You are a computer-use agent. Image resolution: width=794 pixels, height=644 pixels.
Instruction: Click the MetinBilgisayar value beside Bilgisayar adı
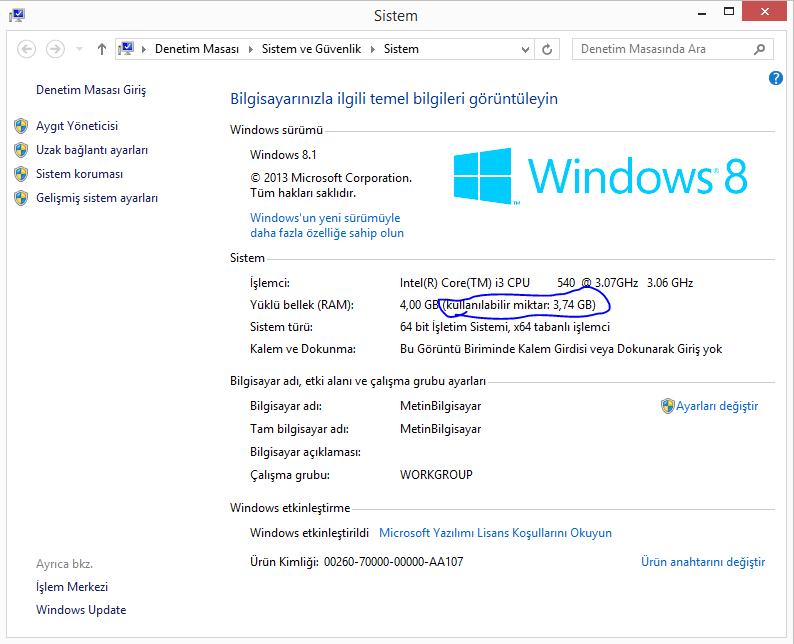[441, 406]
